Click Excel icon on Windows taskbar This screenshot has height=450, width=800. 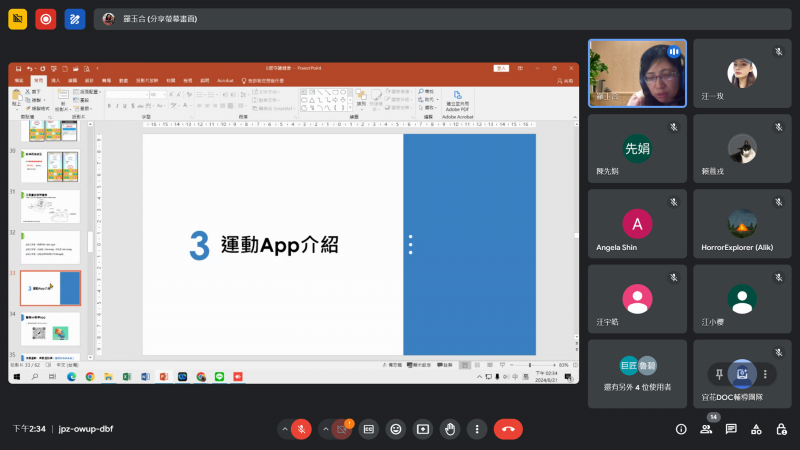tap(127, 377)
